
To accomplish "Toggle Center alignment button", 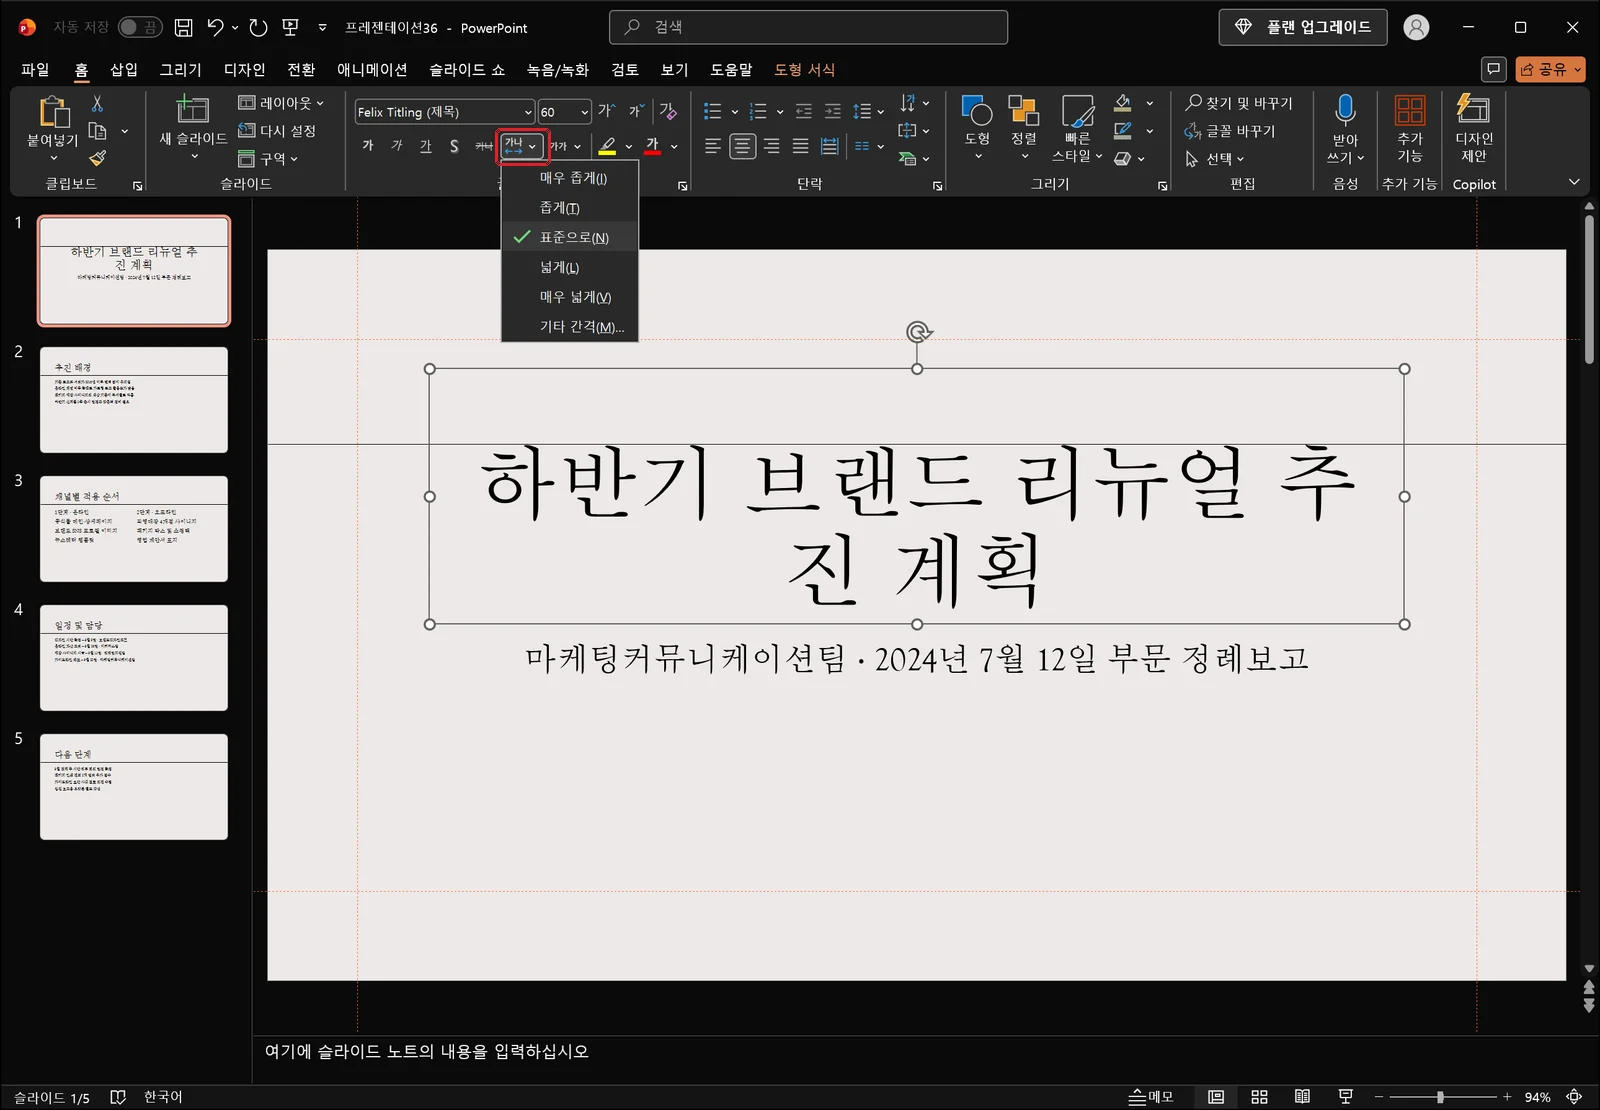I will pos(742,146).
